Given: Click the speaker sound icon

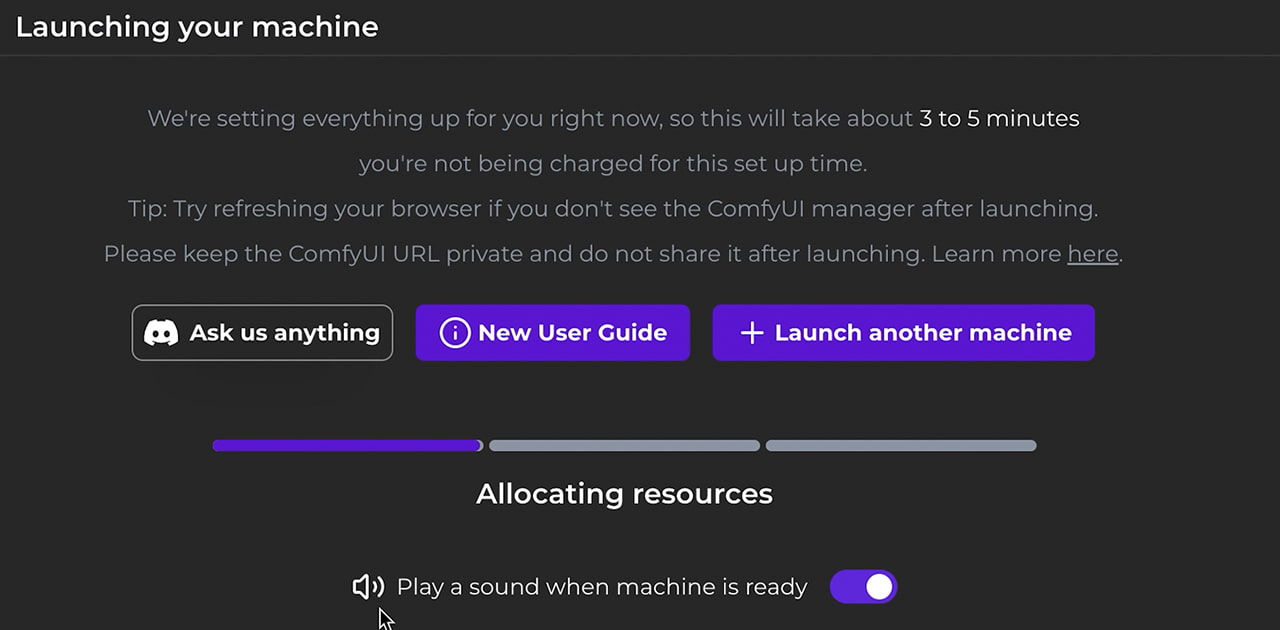Looking at the screenshot, I should 367,587.
